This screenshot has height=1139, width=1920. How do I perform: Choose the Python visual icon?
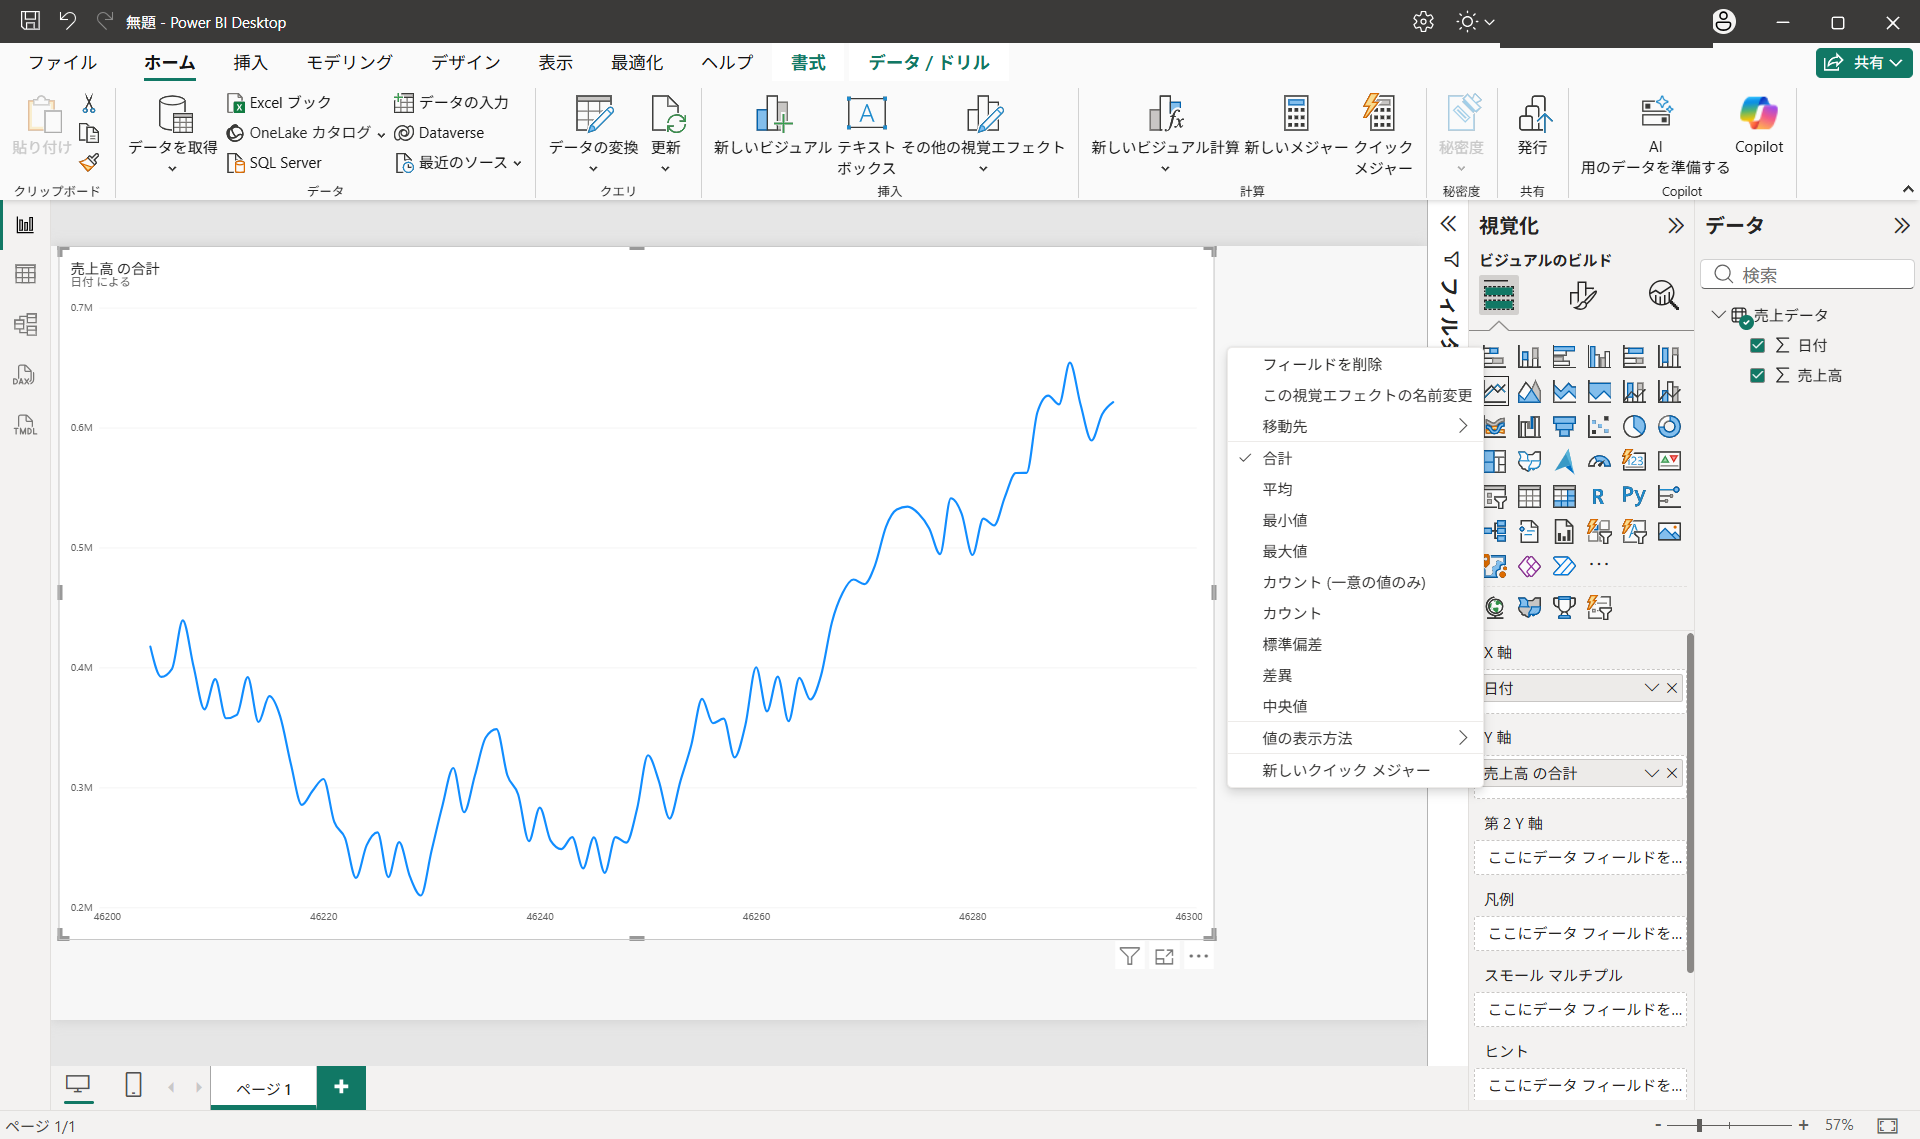[1634, 496]
